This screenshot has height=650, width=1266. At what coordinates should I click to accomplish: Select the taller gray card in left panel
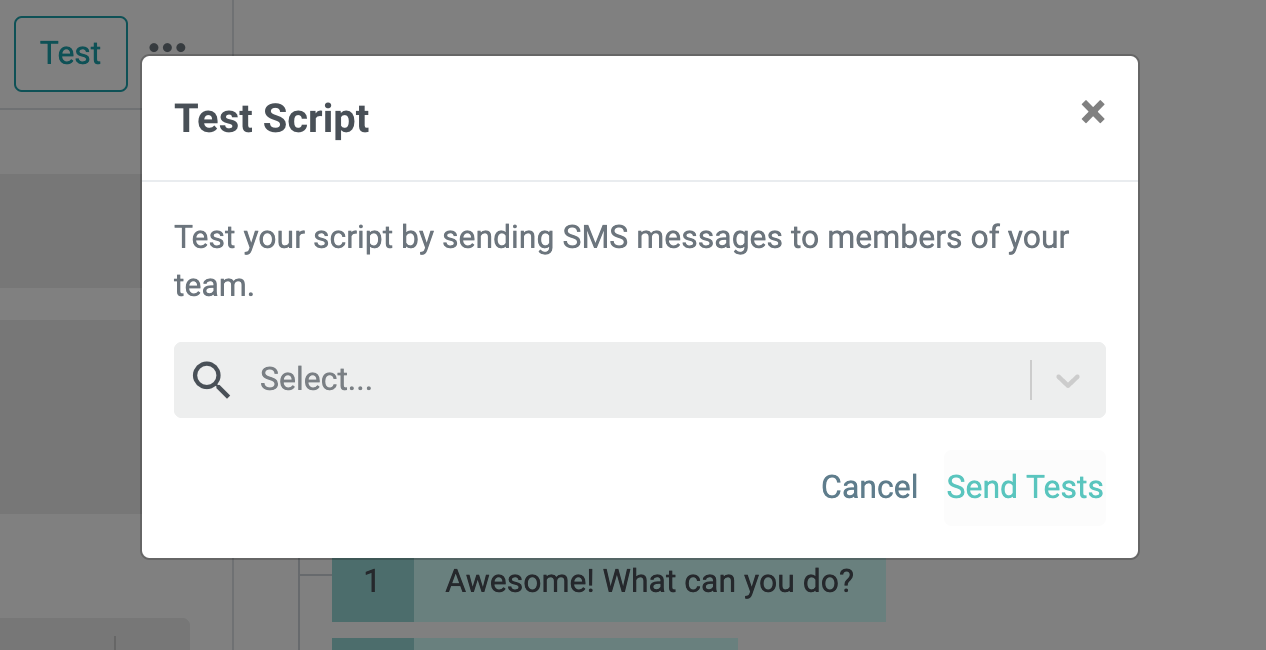coord(70,417)
